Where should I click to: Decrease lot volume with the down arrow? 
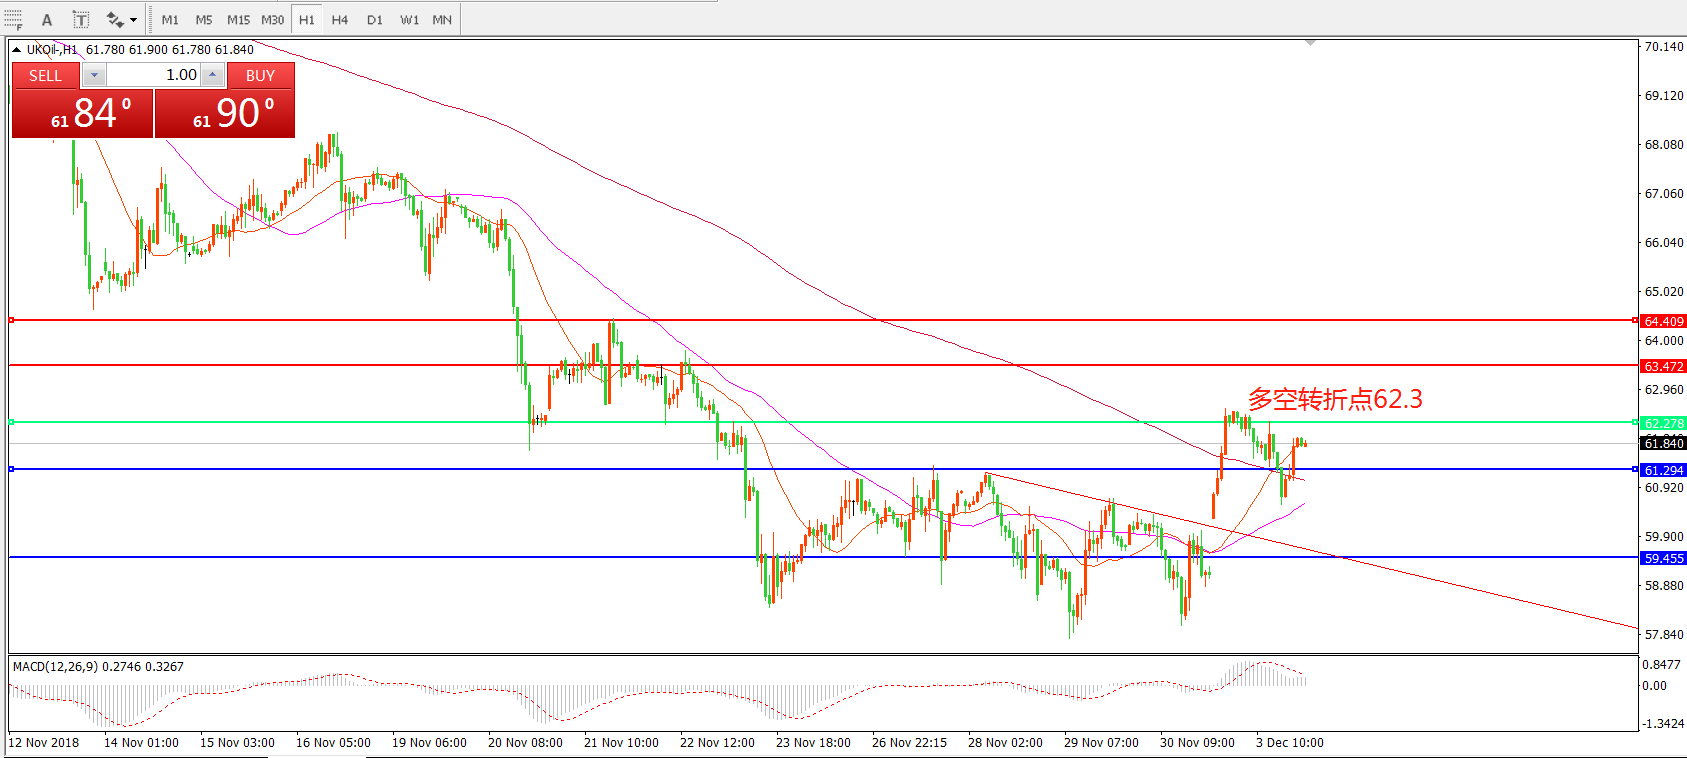(94, 75)
